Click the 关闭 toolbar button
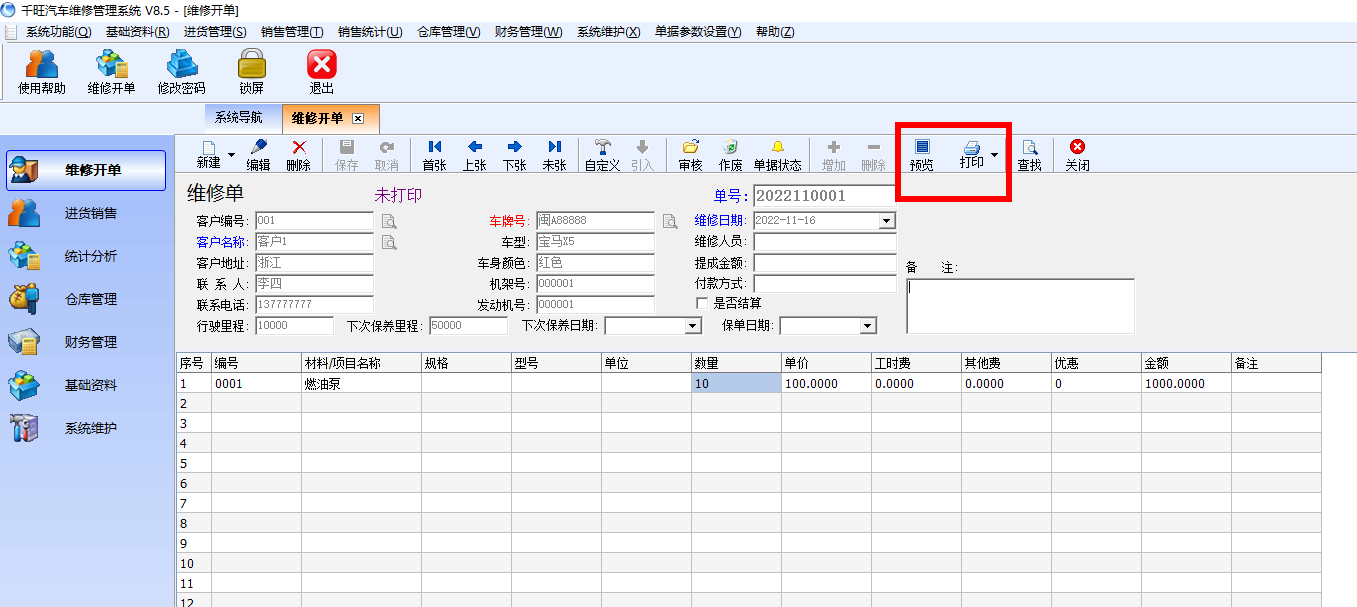1357x607 pixels. [1077, 156]
